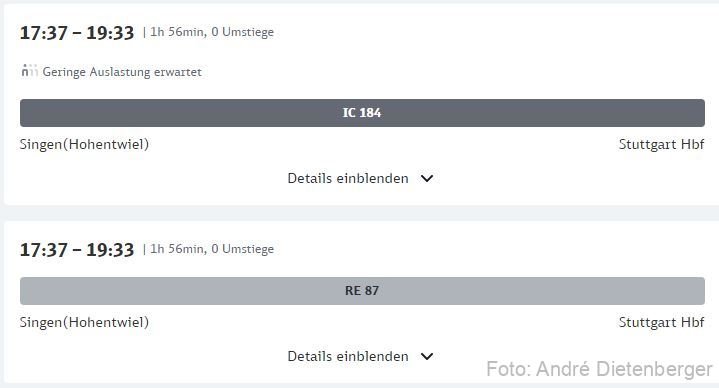Screen dimensions: 719x388
Task: Click the occupancy icon beside Geringe Auslastung
Action: click(x=29, y=71)
